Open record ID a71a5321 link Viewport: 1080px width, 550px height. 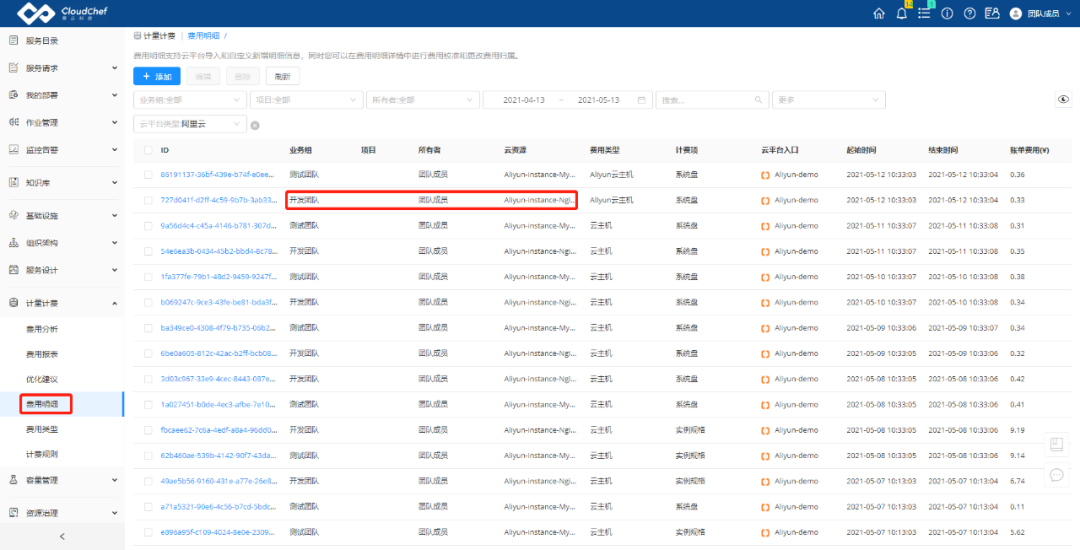219,507
